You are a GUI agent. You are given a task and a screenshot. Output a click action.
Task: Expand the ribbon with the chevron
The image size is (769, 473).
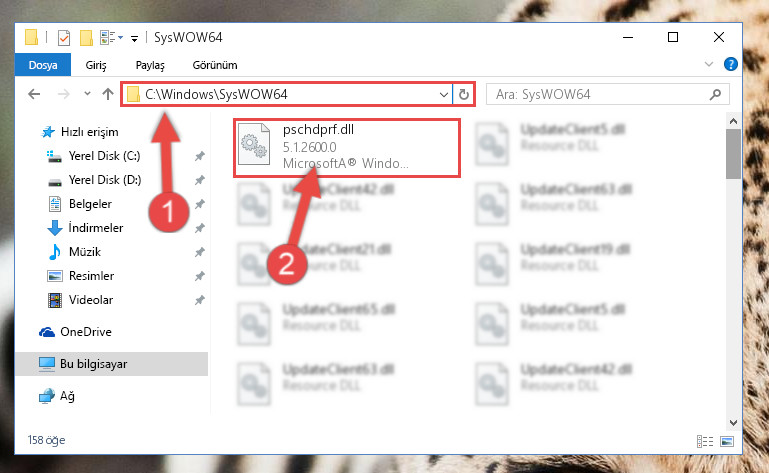(709, 64)
